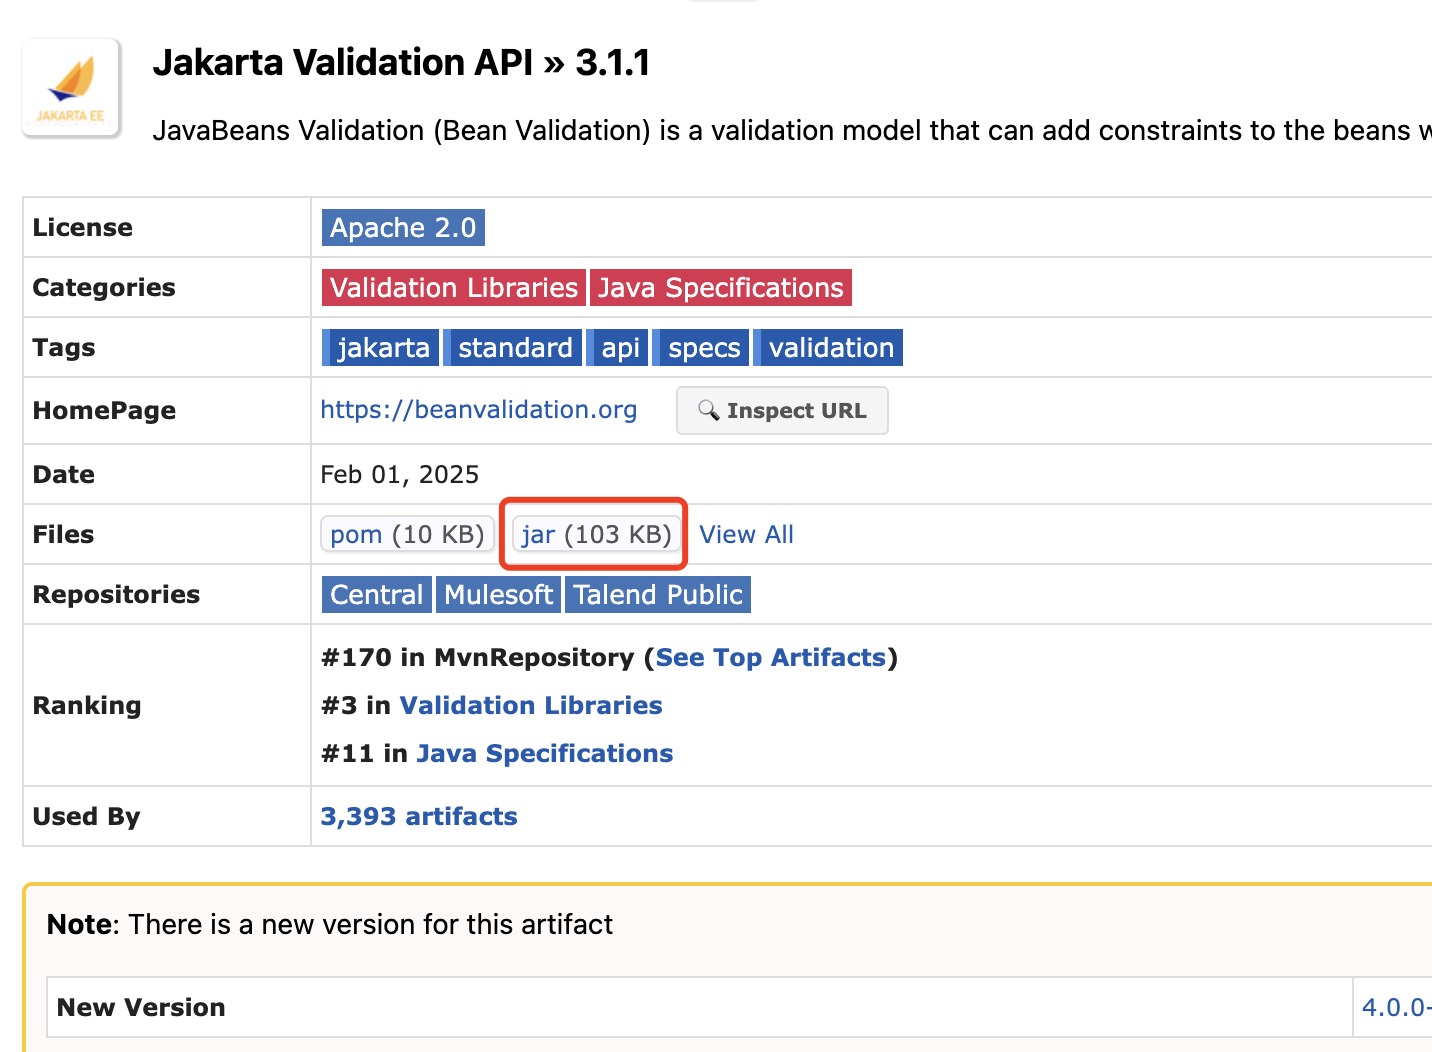Click the JavaBeans Validation description text
The width and height of the screenshot is (1432, 1052).
(792, 131)
